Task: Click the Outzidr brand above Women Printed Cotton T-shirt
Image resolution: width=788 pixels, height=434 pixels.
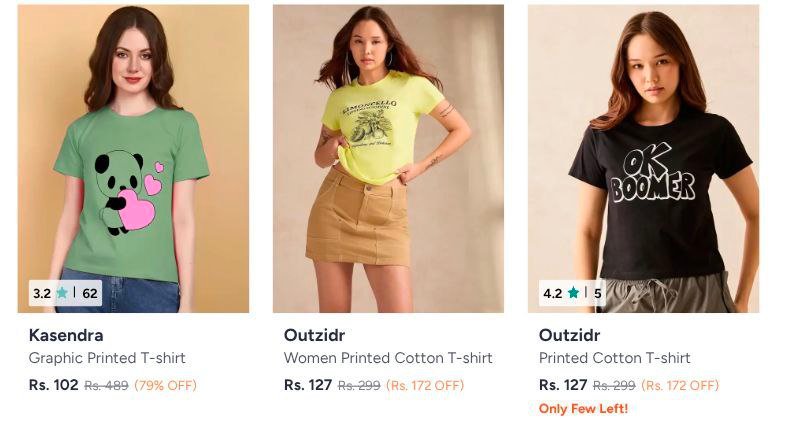Action: tap(314, 335)
